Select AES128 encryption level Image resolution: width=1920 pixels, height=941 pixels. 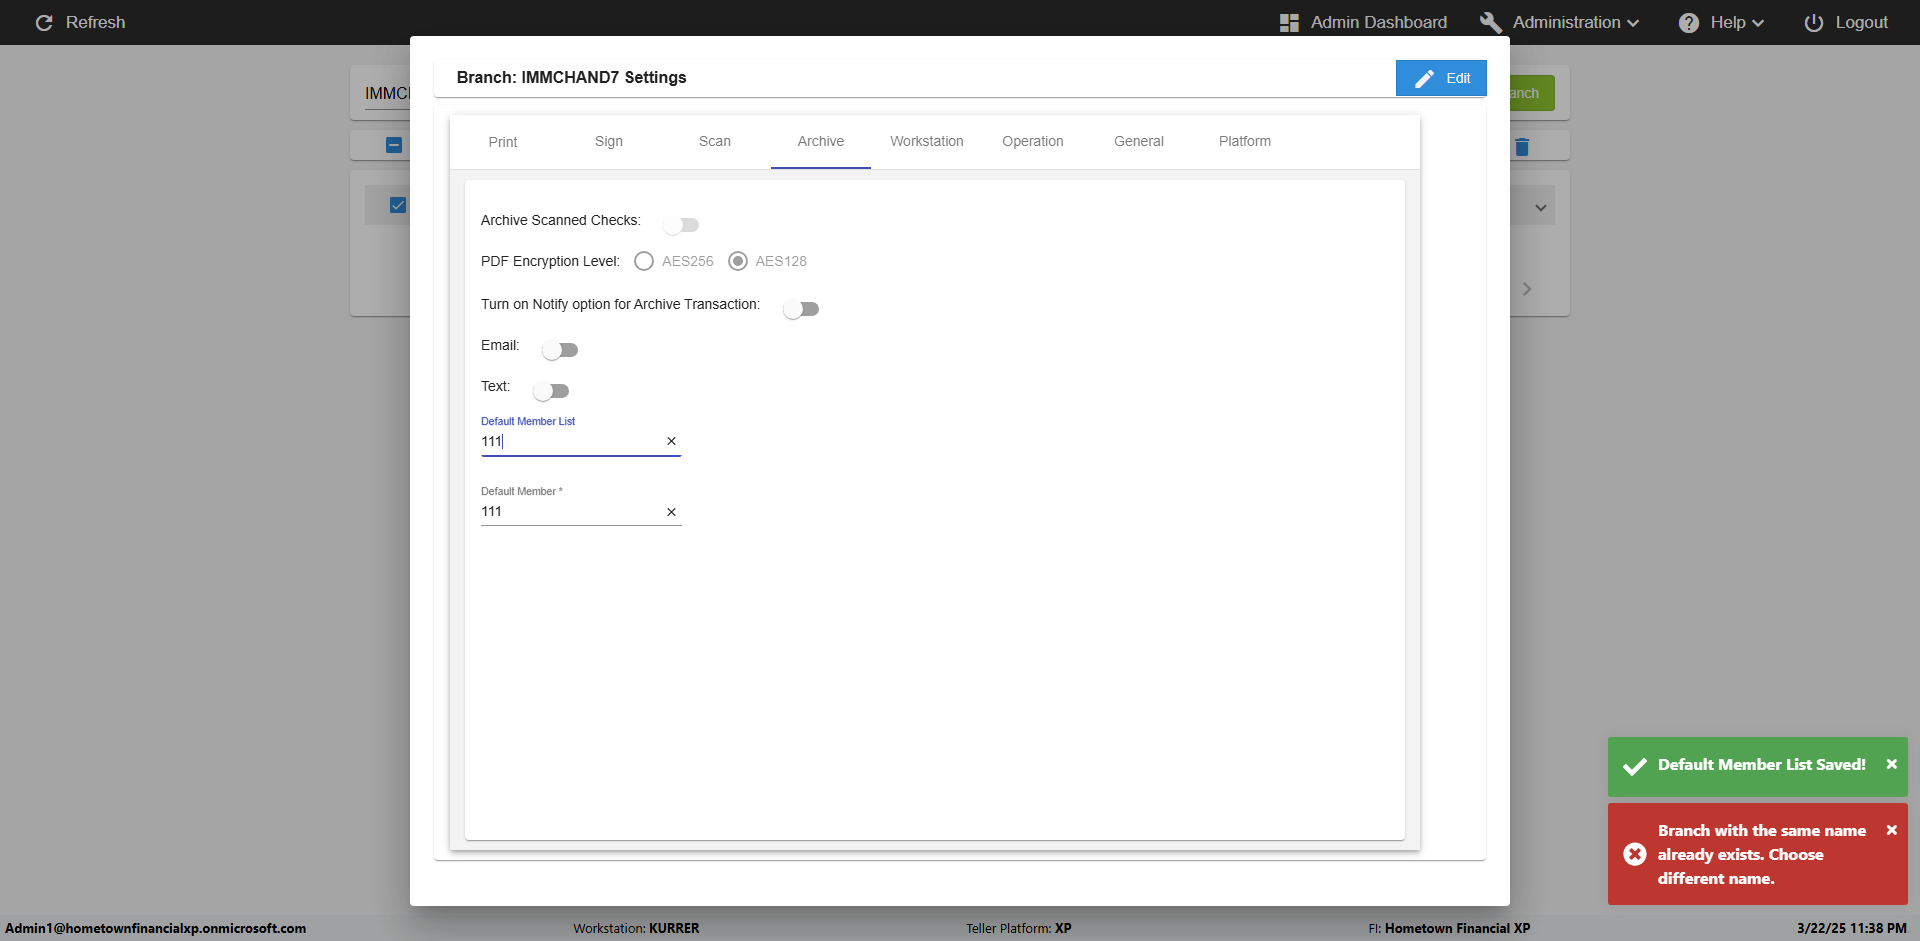(738, 261)
